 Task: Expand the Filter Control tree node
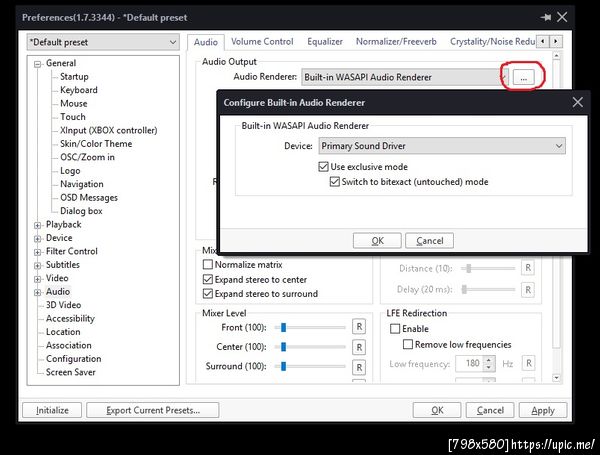[x=38, y=252]
